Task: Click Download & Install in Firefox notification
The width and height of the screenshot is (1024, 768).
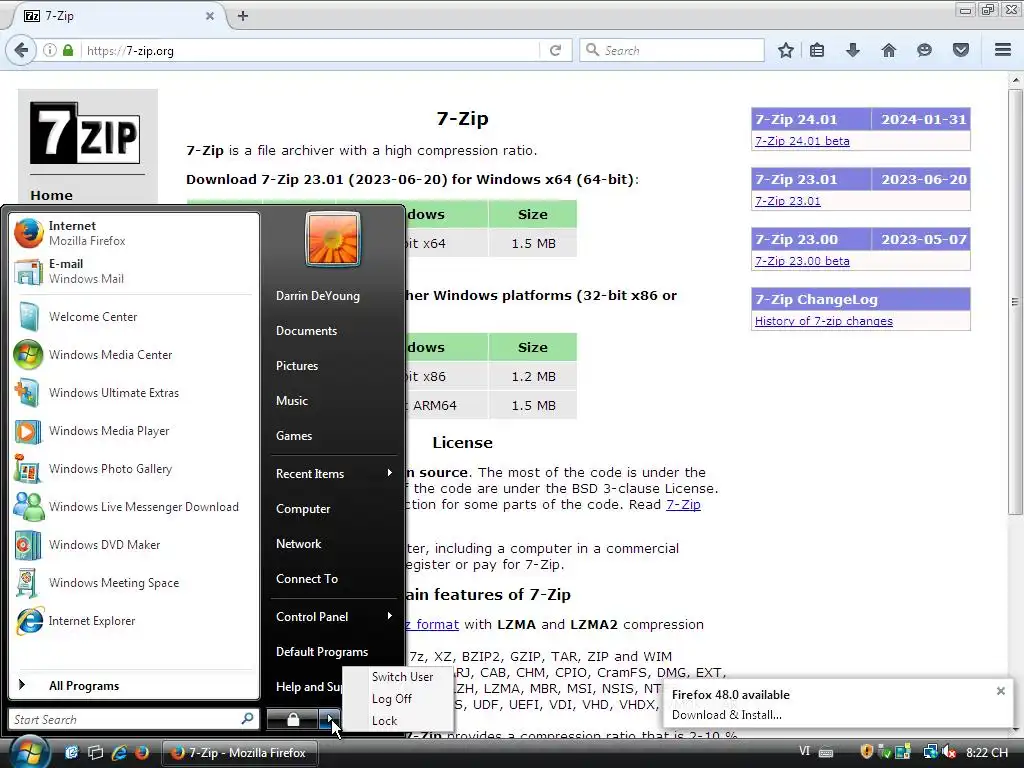Action: [x=726, y=715]
